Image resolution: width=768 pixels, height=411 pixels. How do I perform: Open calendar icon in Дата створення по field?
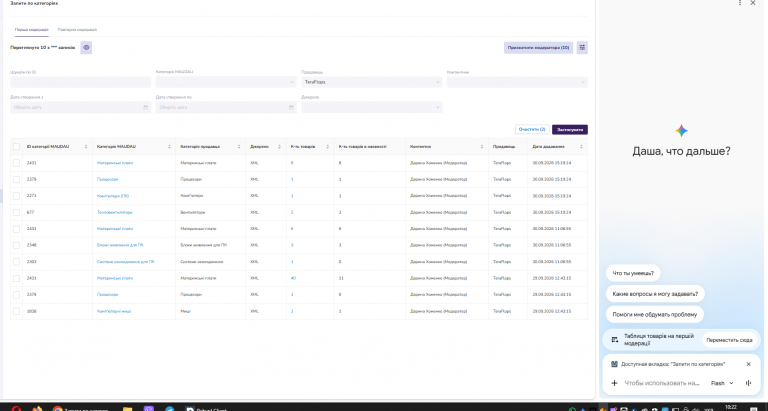[291, 107]
